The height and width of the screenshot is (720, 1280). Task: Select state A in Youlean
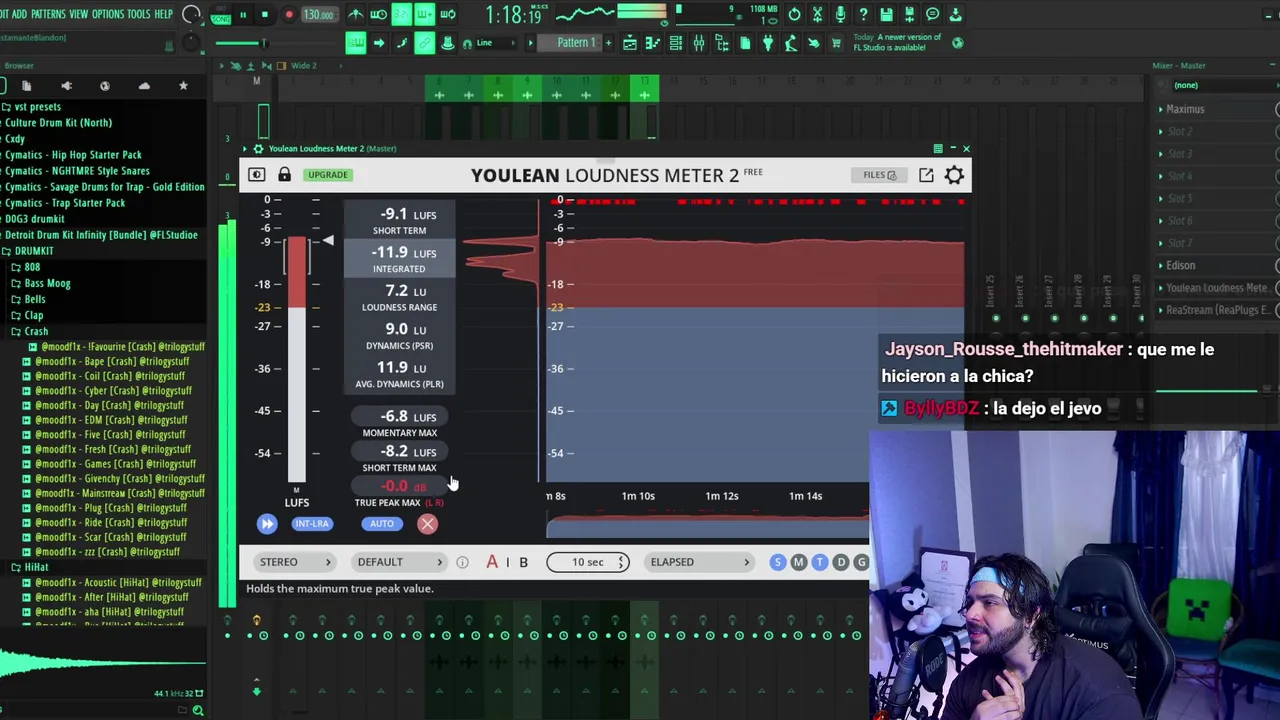[492, 562]
